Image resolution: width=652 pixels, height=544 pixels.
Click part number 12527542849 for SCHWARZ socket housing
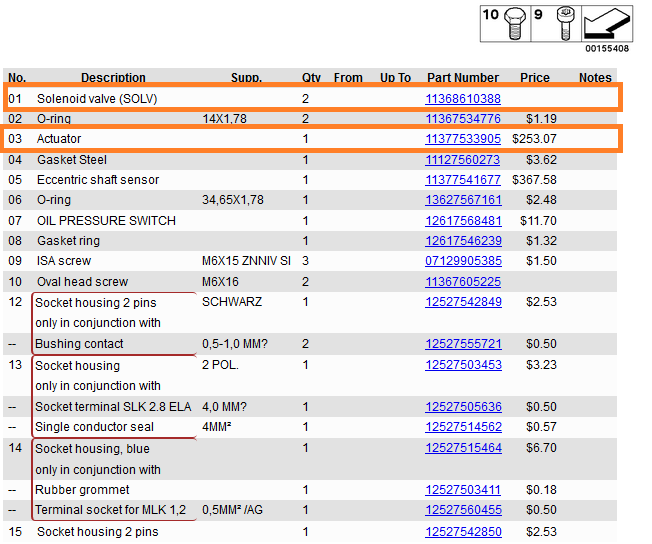[x=463, y=302]
